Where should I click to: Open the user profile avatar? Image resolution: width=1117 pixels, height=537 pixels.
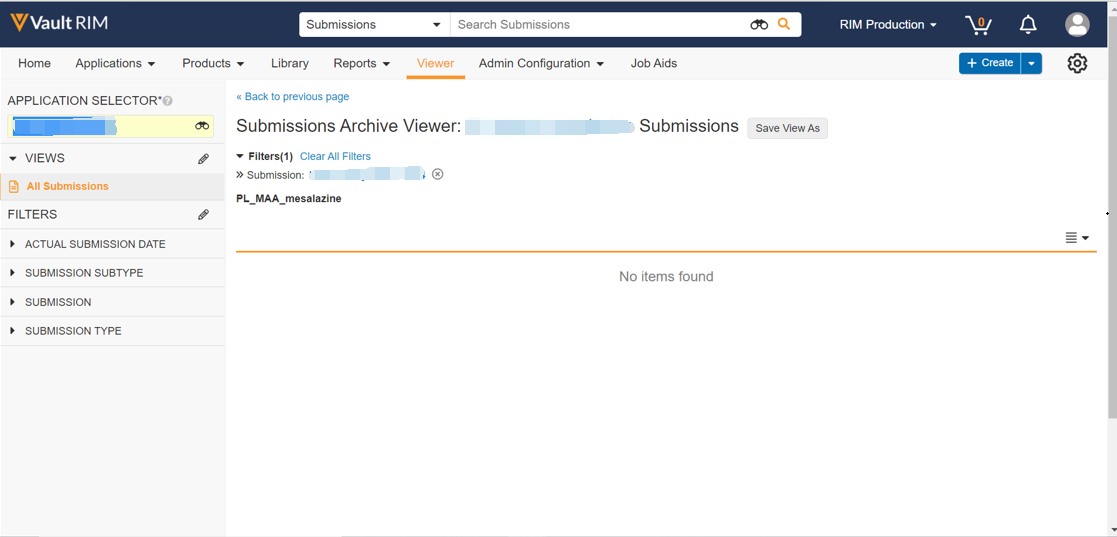tap(1077, 25)
